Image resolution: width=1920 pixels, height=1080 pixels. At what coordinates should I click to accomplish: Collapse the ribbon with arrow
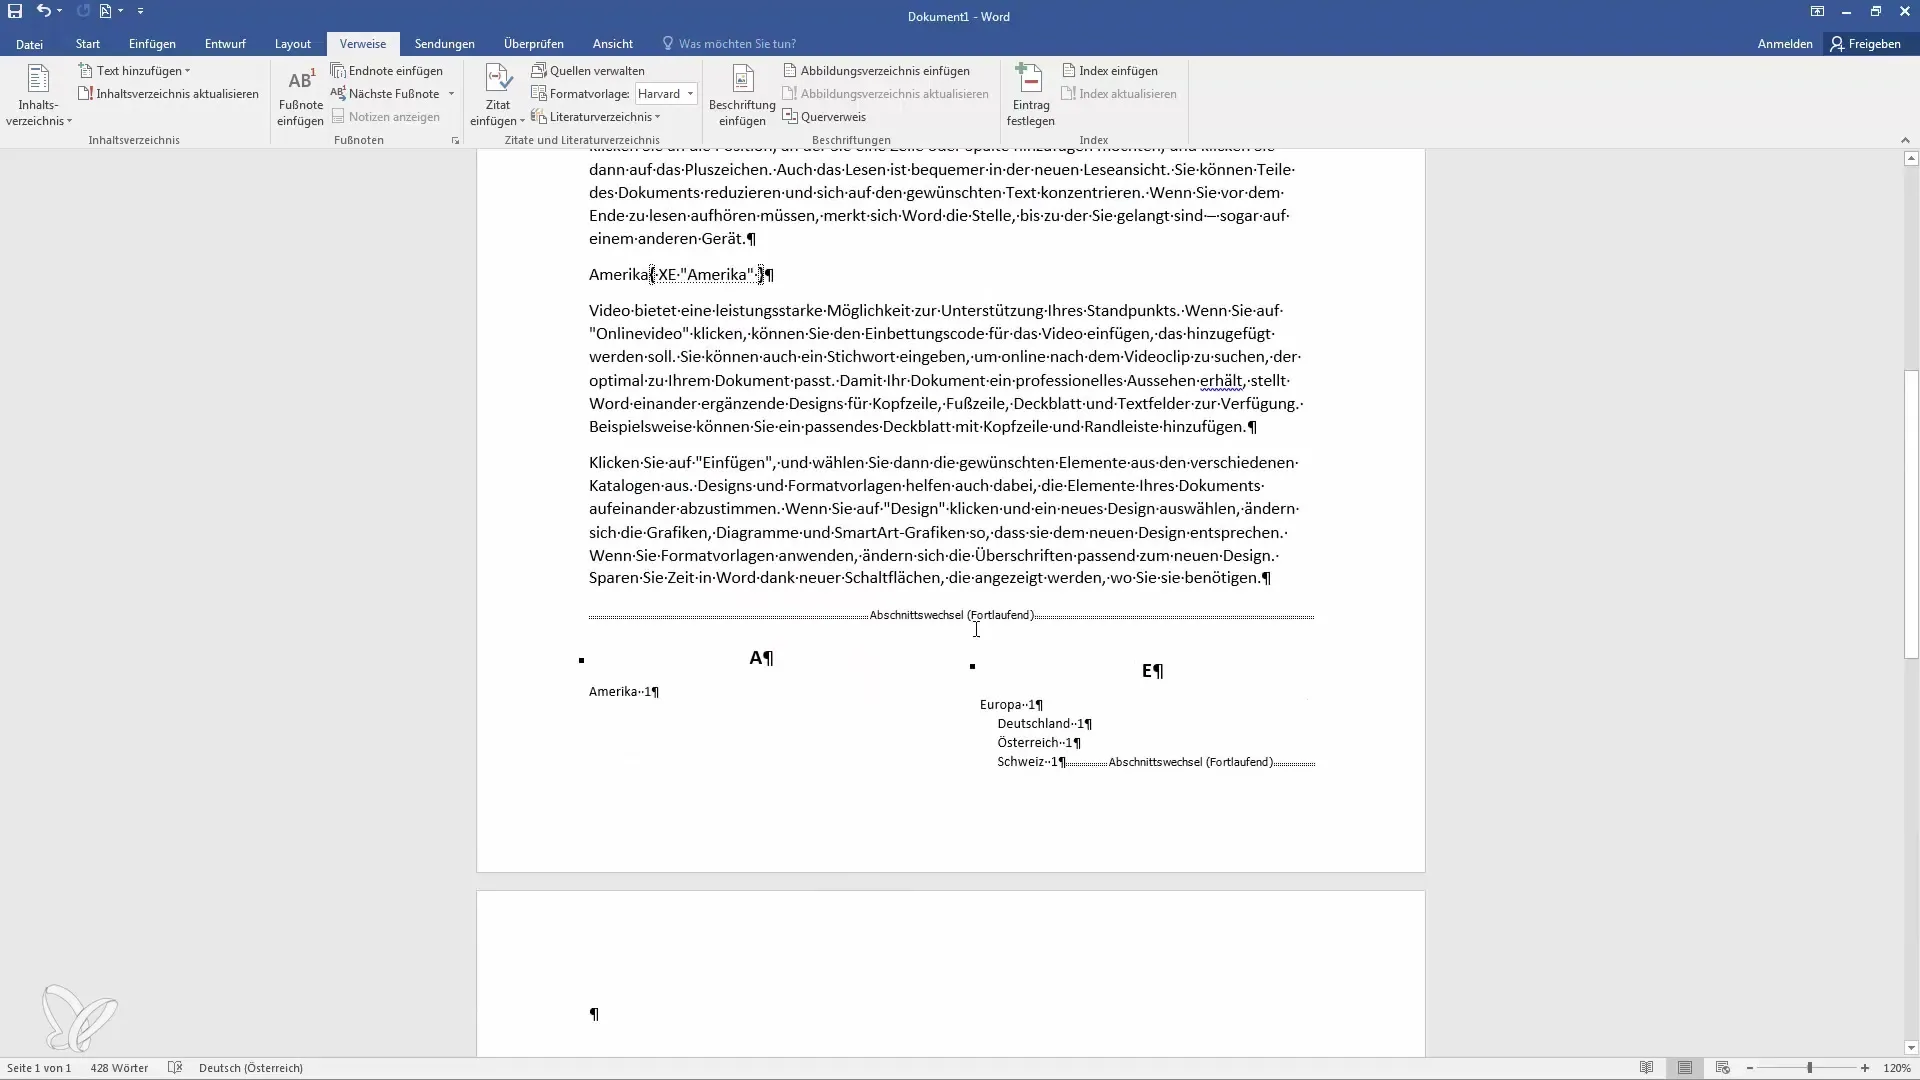[1904, 140]
